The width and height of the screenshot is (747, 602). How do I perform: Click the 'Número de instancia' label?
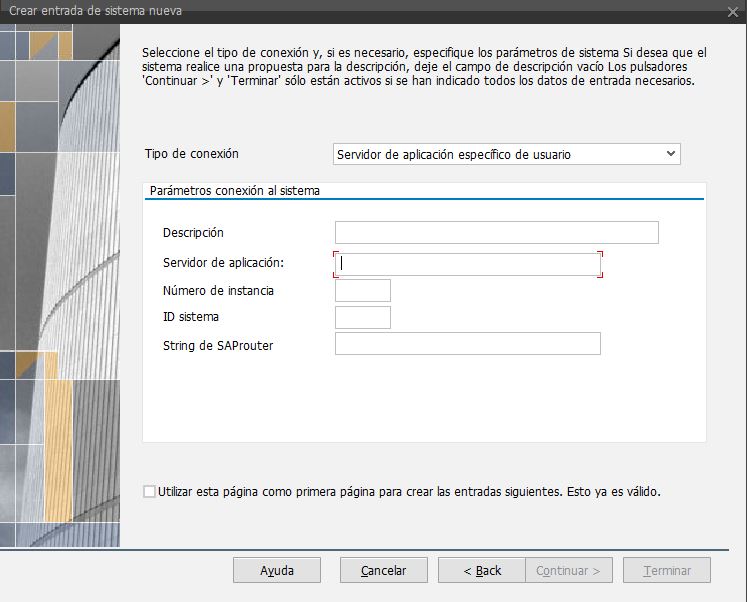[218, 291]
